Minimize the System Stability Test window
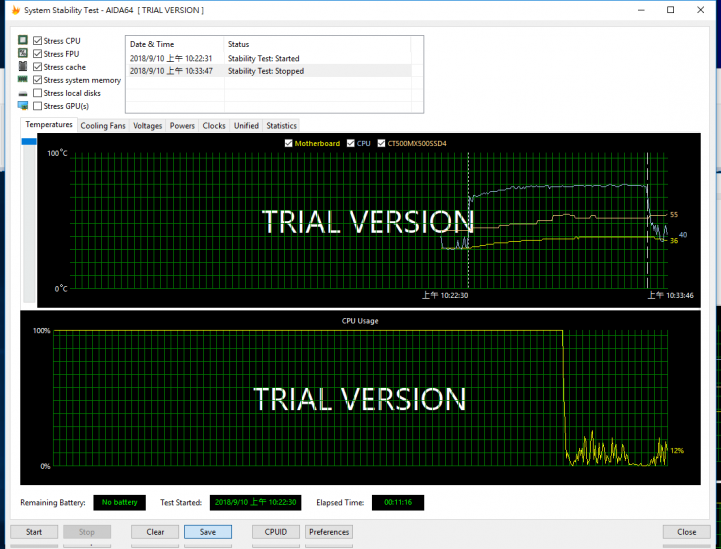Screen dimensions: 721x549 641,10
